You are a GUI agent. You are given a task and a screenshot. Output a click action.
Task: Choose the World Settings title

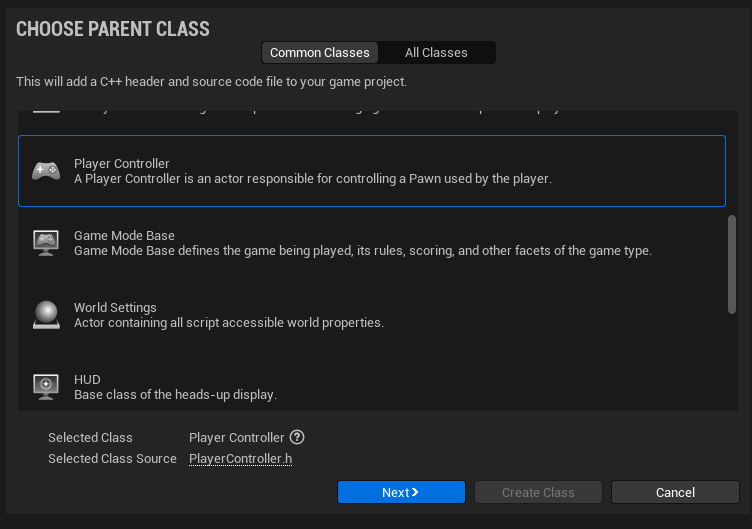tap(115, 307)
